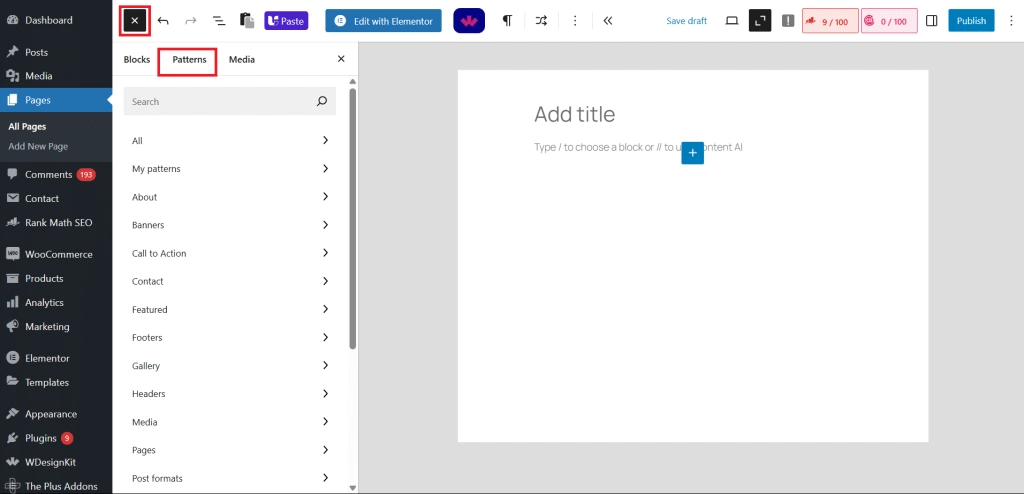
Task: Click the shuffle arrows icon
Action: tap(541, 20)
